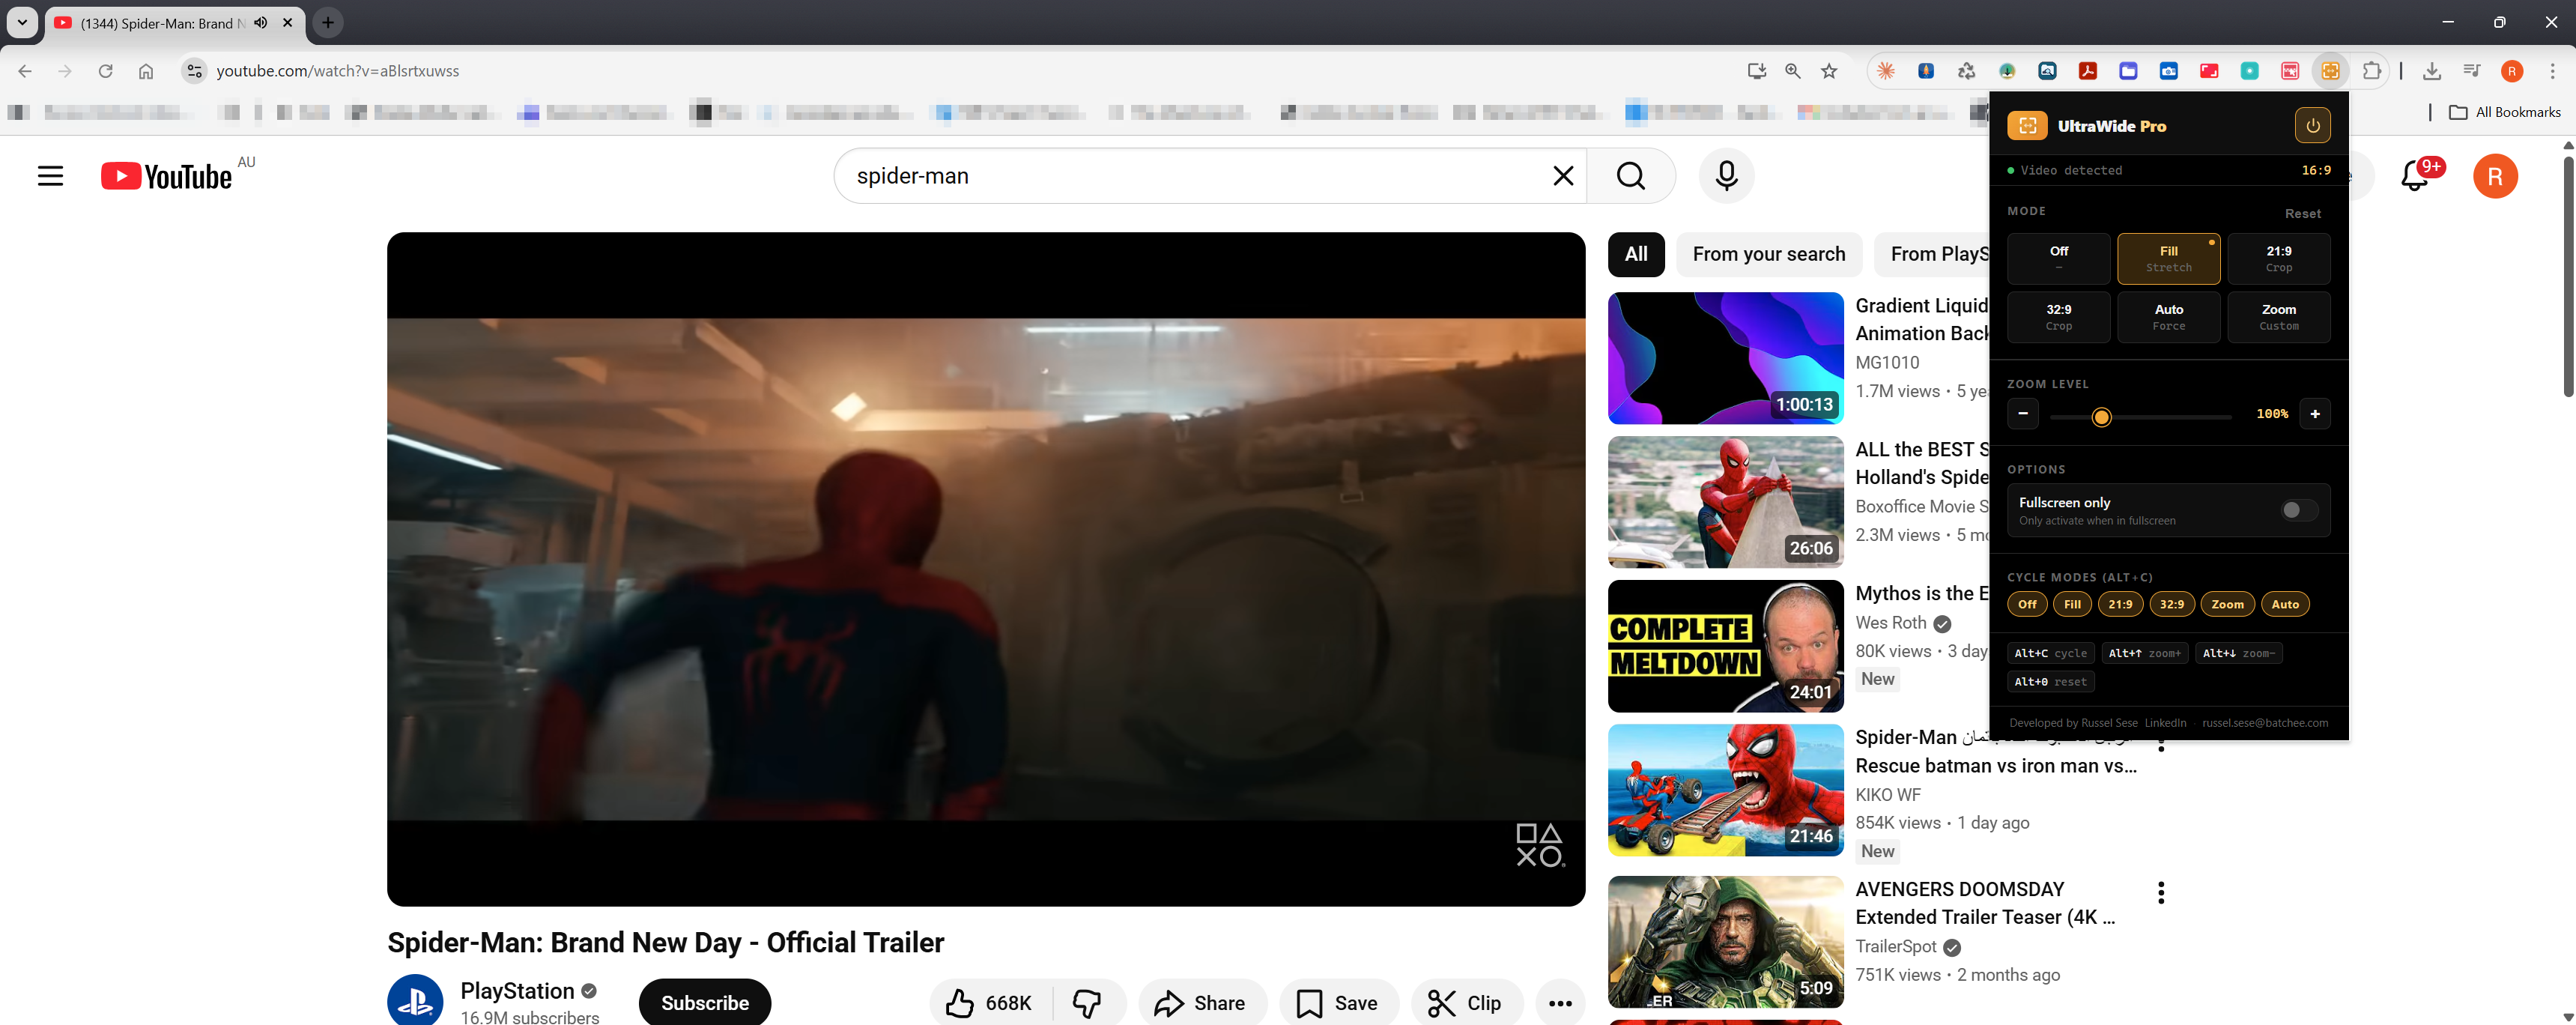Decrease zoom level with the minus icon
The image size is (2576, 1025).
pos(2023,414)
